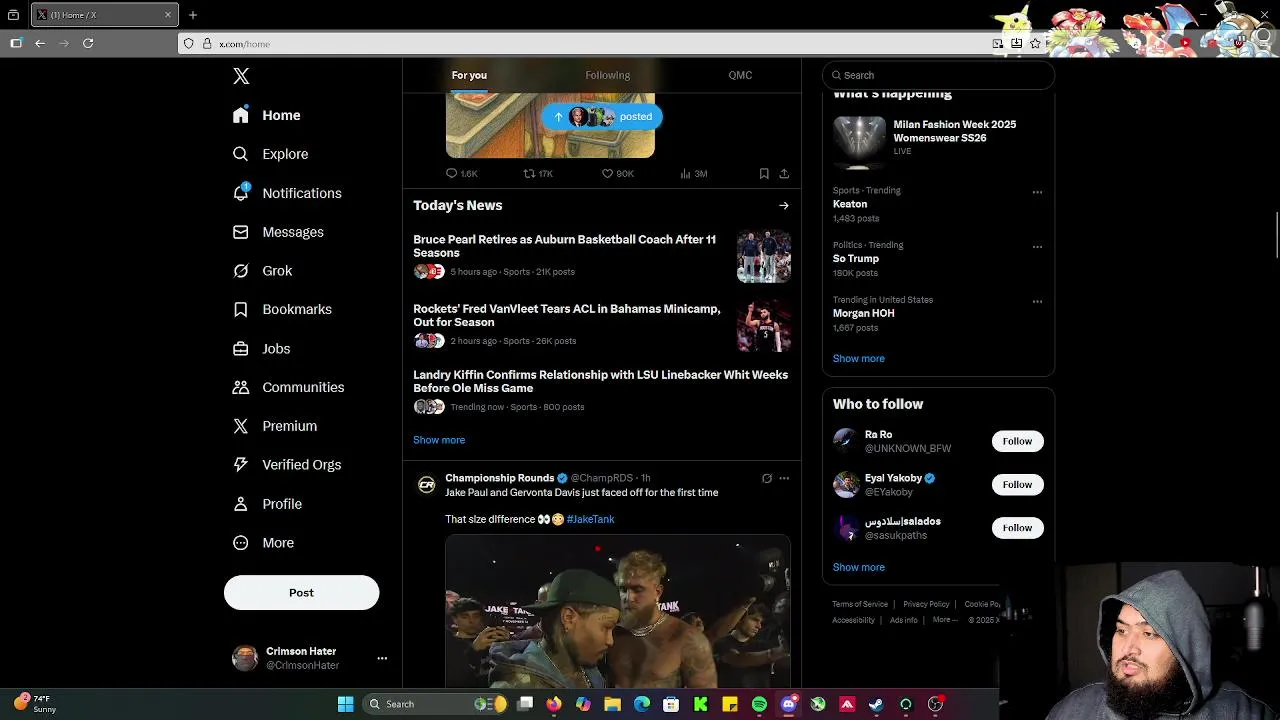Go back in the browser
Screen dimensions: 1280x720
point(40,43)
